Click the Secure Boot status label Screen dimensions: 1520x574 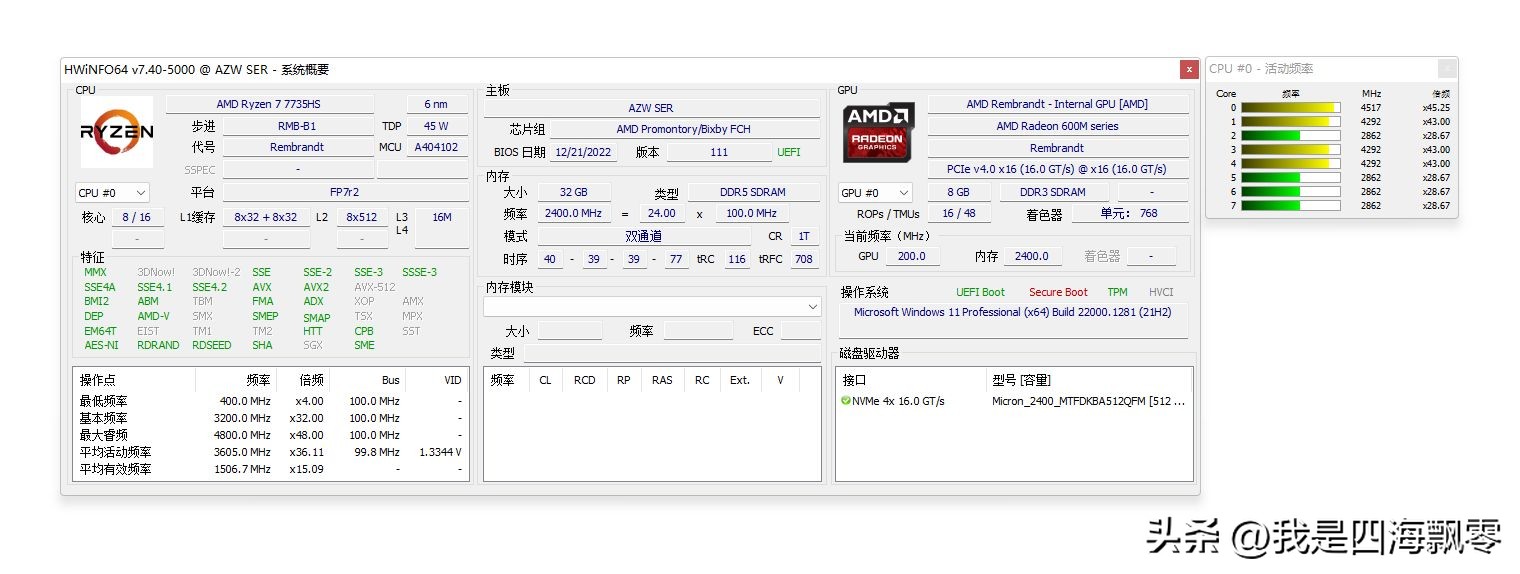click(1058, 292)
